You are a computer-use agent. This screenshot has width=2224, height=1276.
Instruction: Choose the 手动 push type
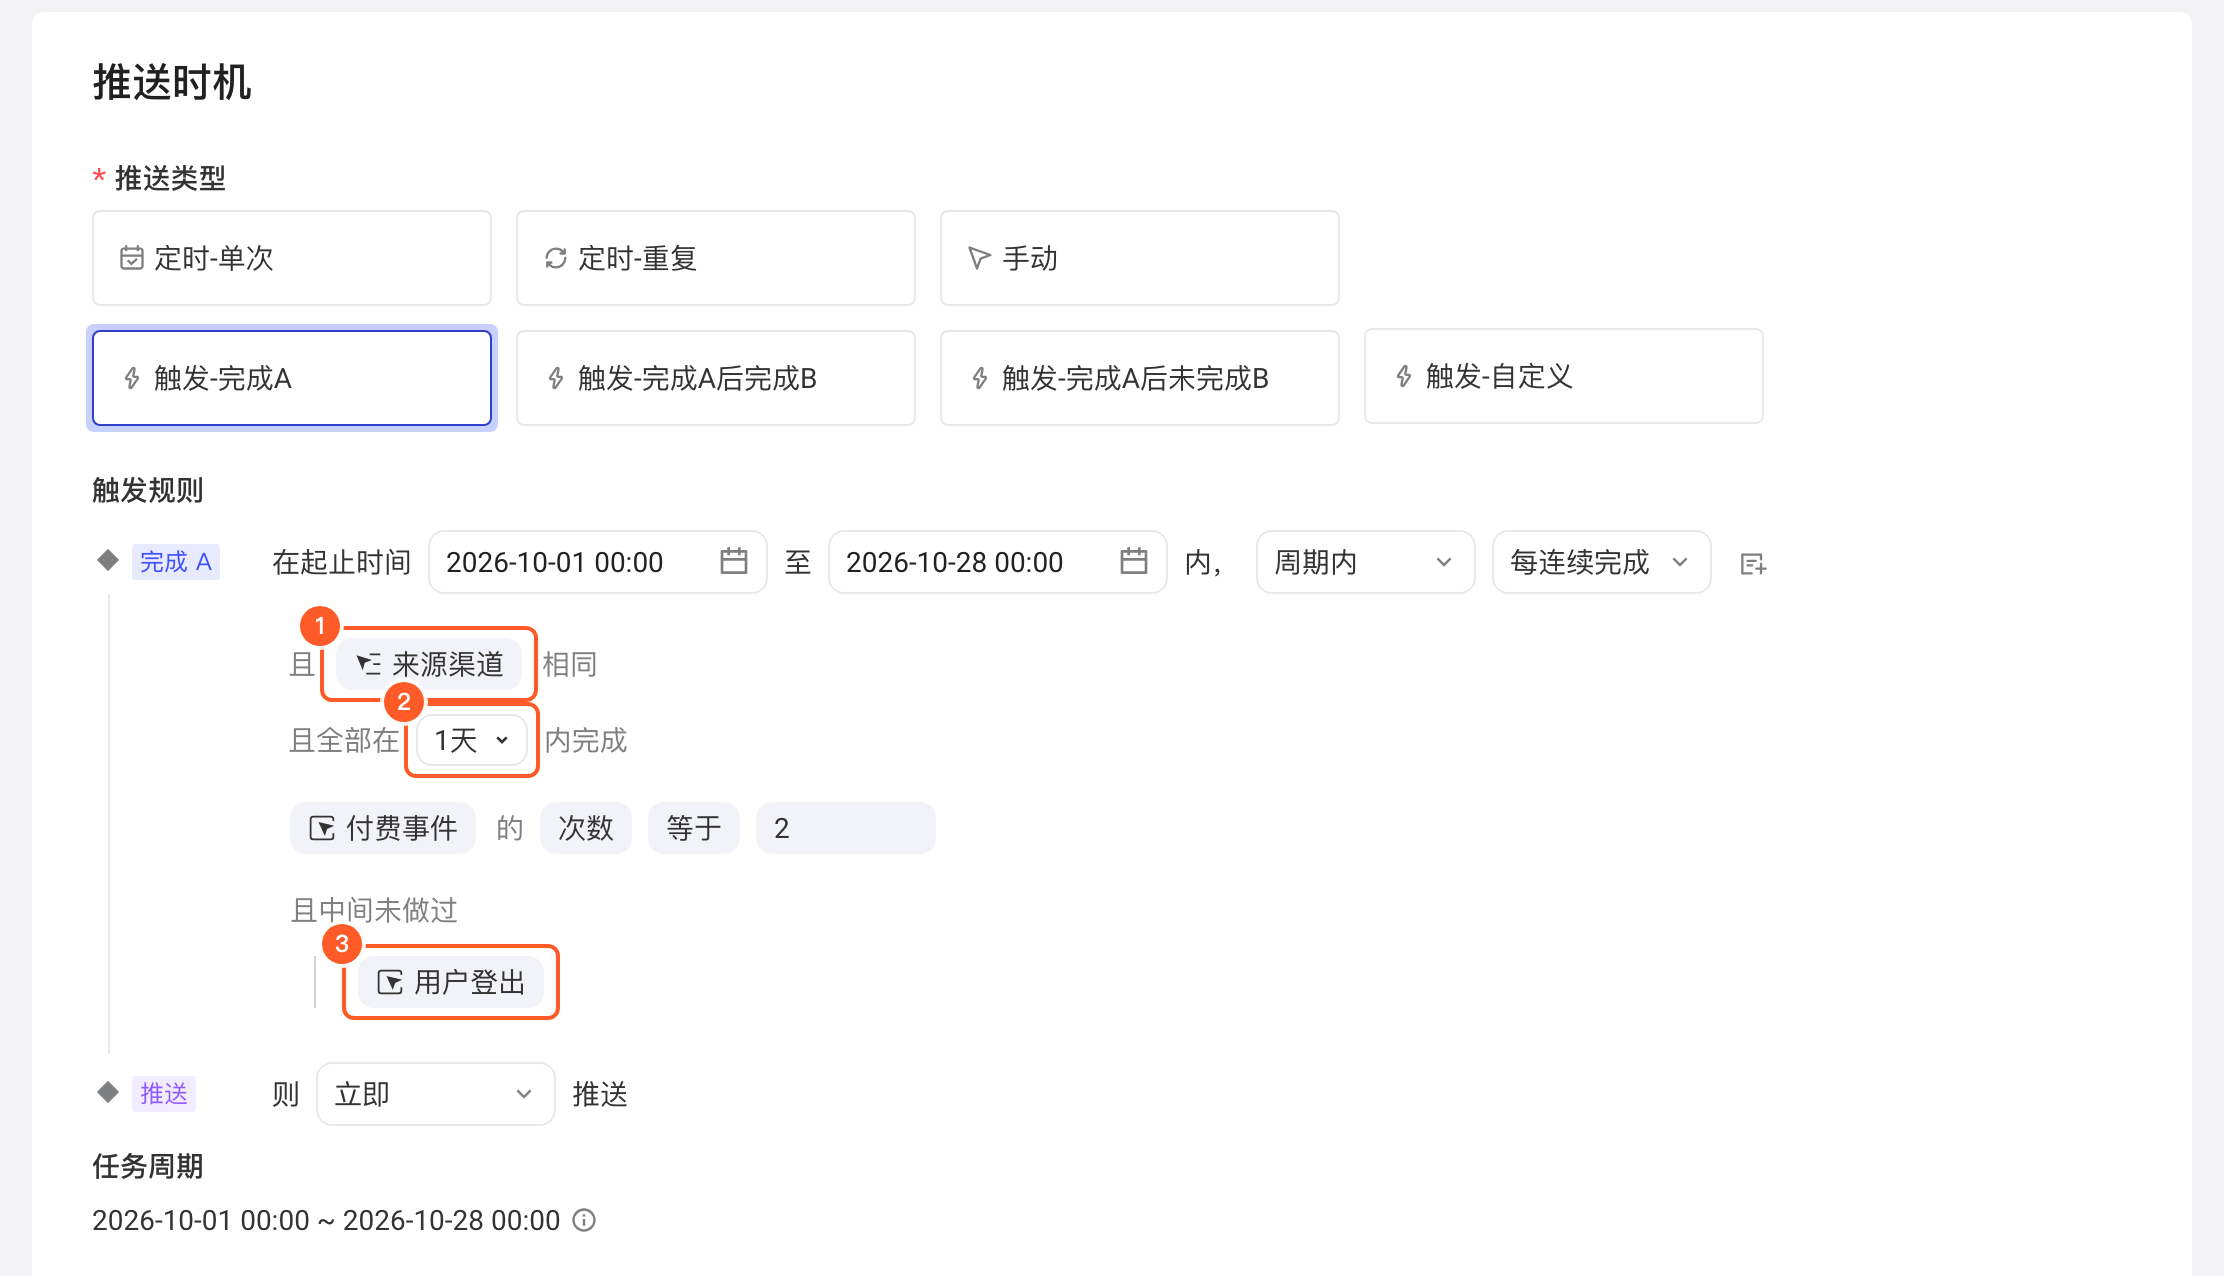pyautogui.click(x=1139, y=258)
